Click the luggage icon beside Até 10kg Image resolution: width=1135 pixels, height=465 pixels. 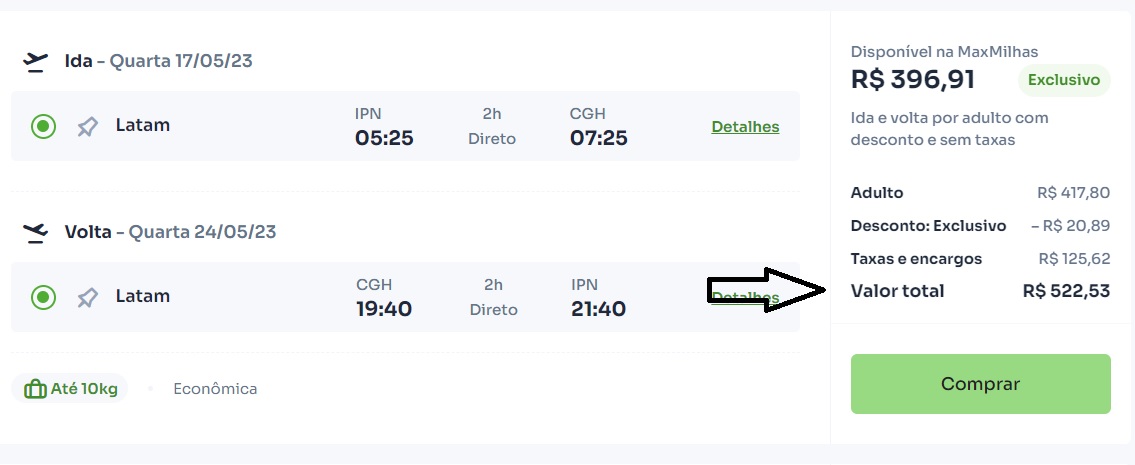tap(36, 389)
